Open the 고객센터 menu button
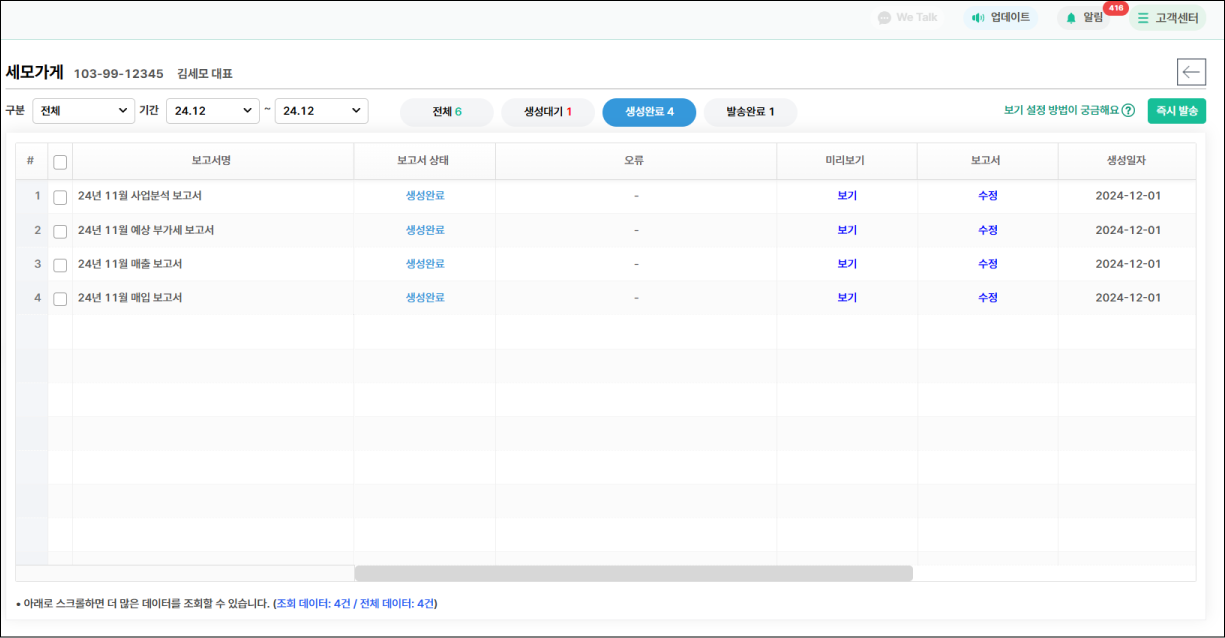The height and width of the screenshot is (638, 1225). 1168,18
